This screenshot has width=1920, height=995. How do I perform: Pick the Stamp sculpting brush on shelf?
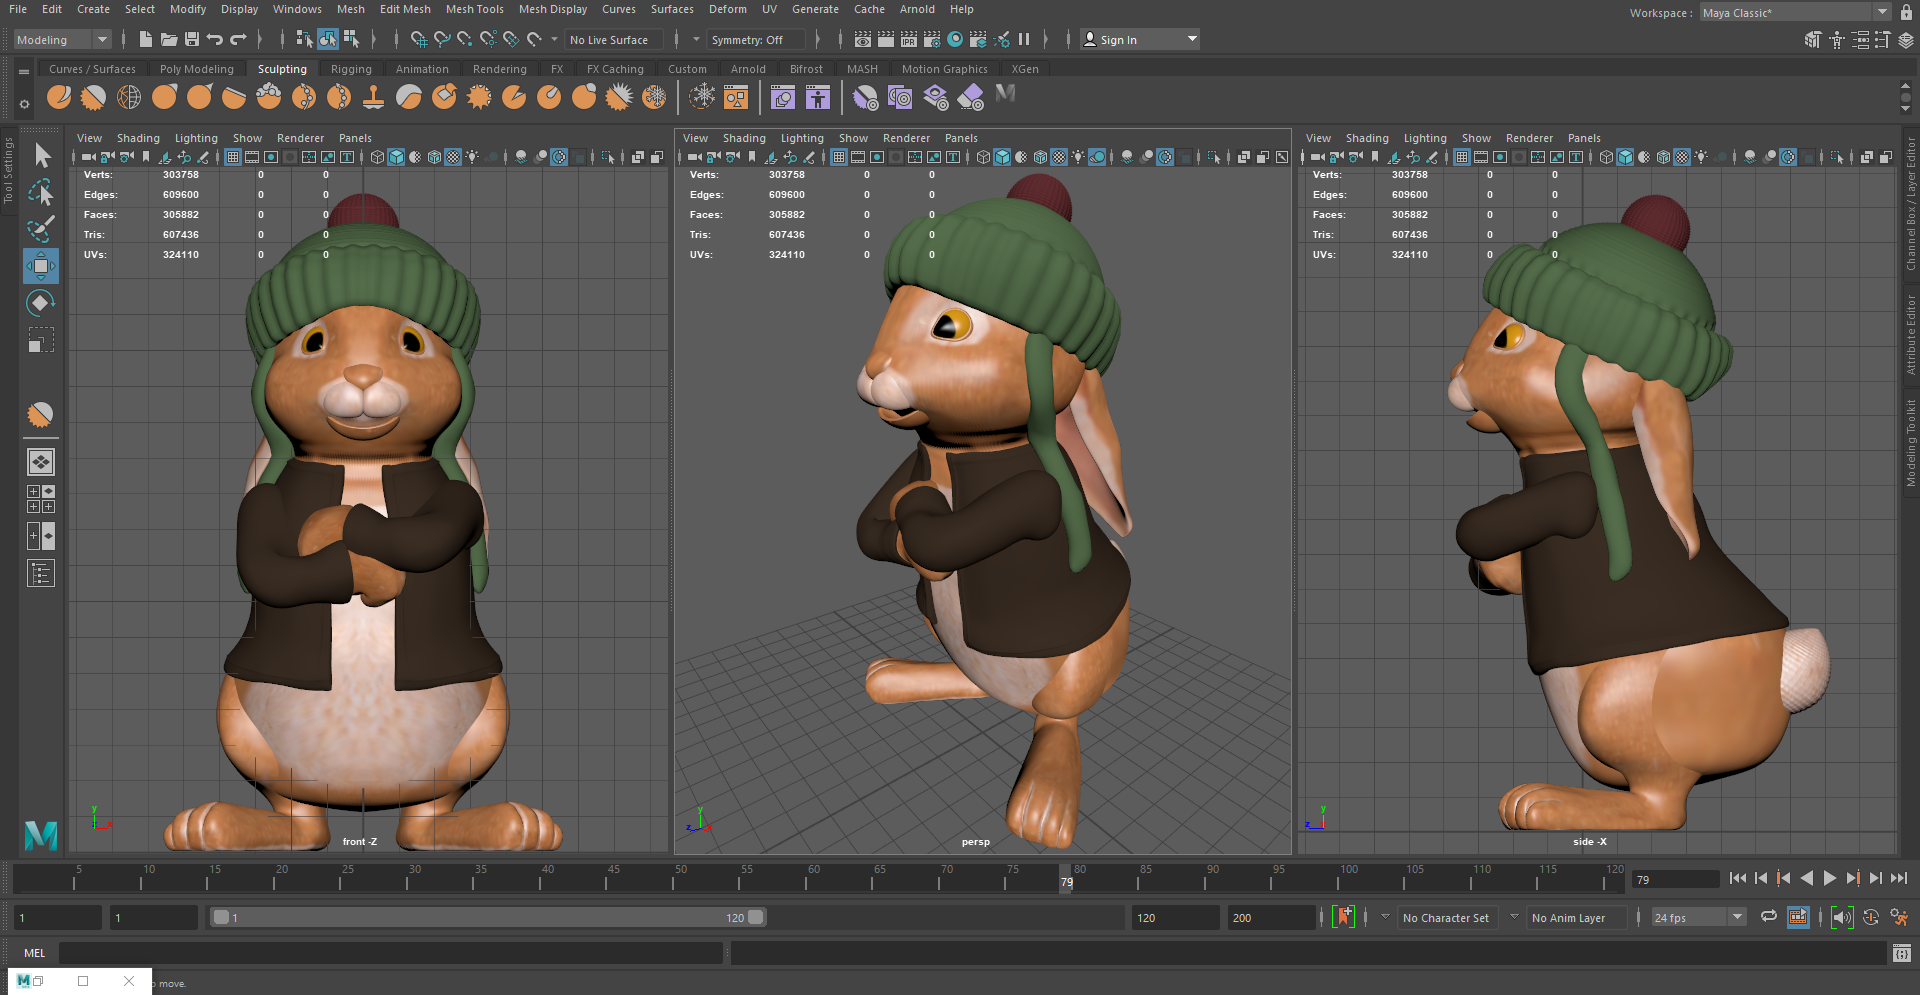point(374,97)
